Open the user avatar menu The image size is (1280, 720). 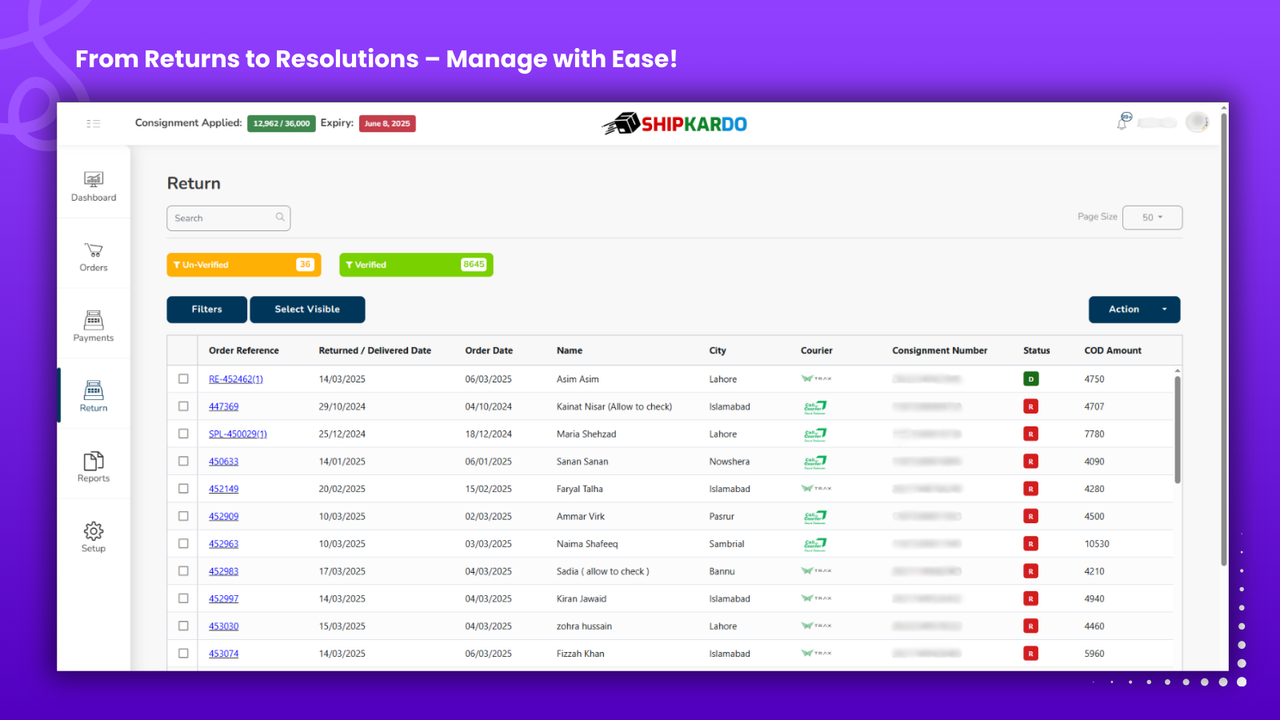pyautogui.click(x=1196, y=122)
